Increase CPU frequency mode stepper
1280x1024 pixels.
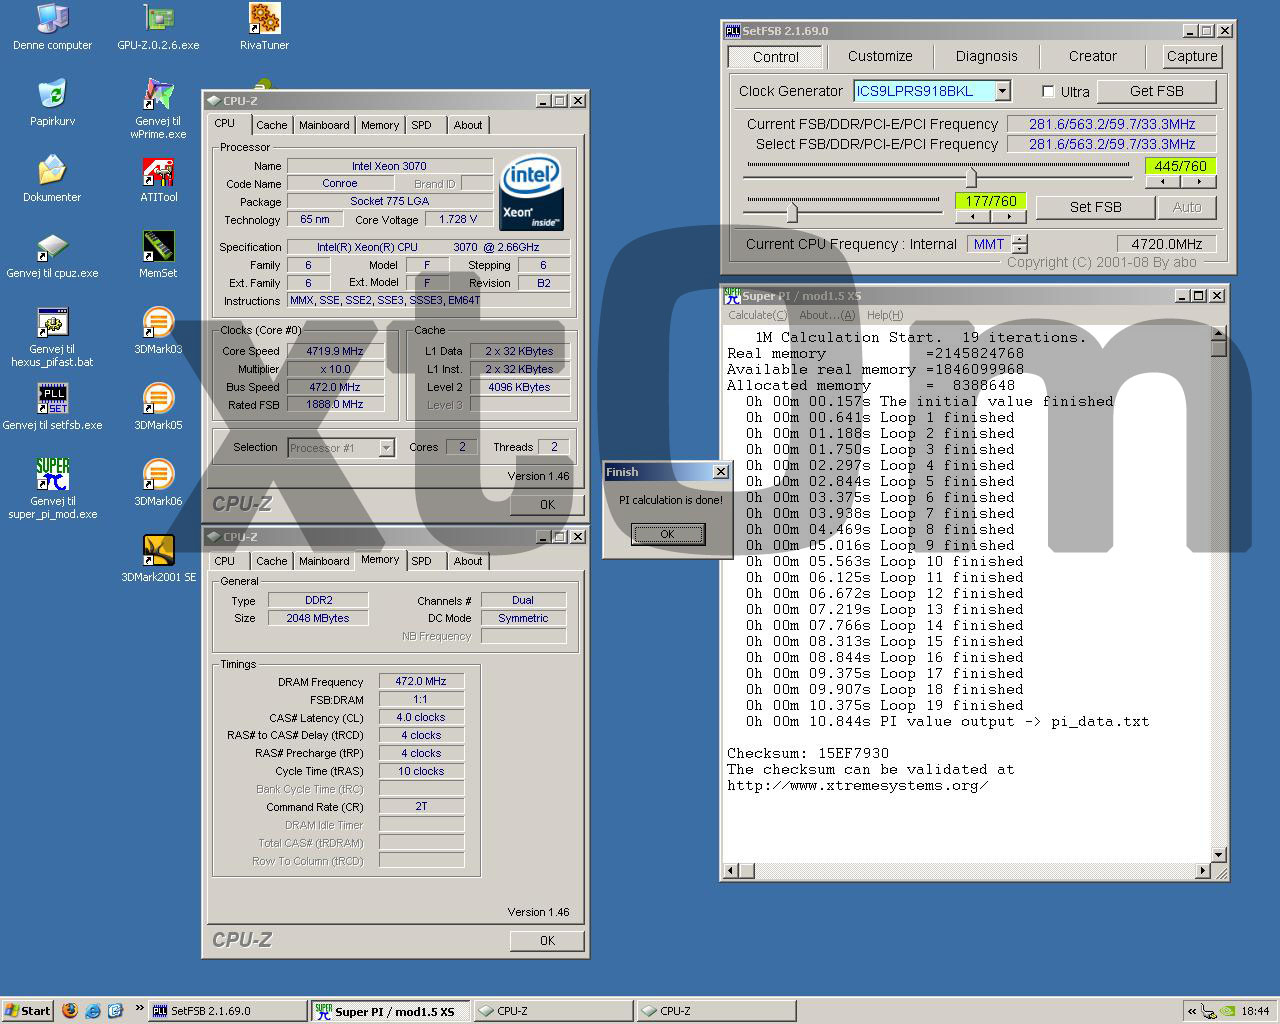point(1020,239)
